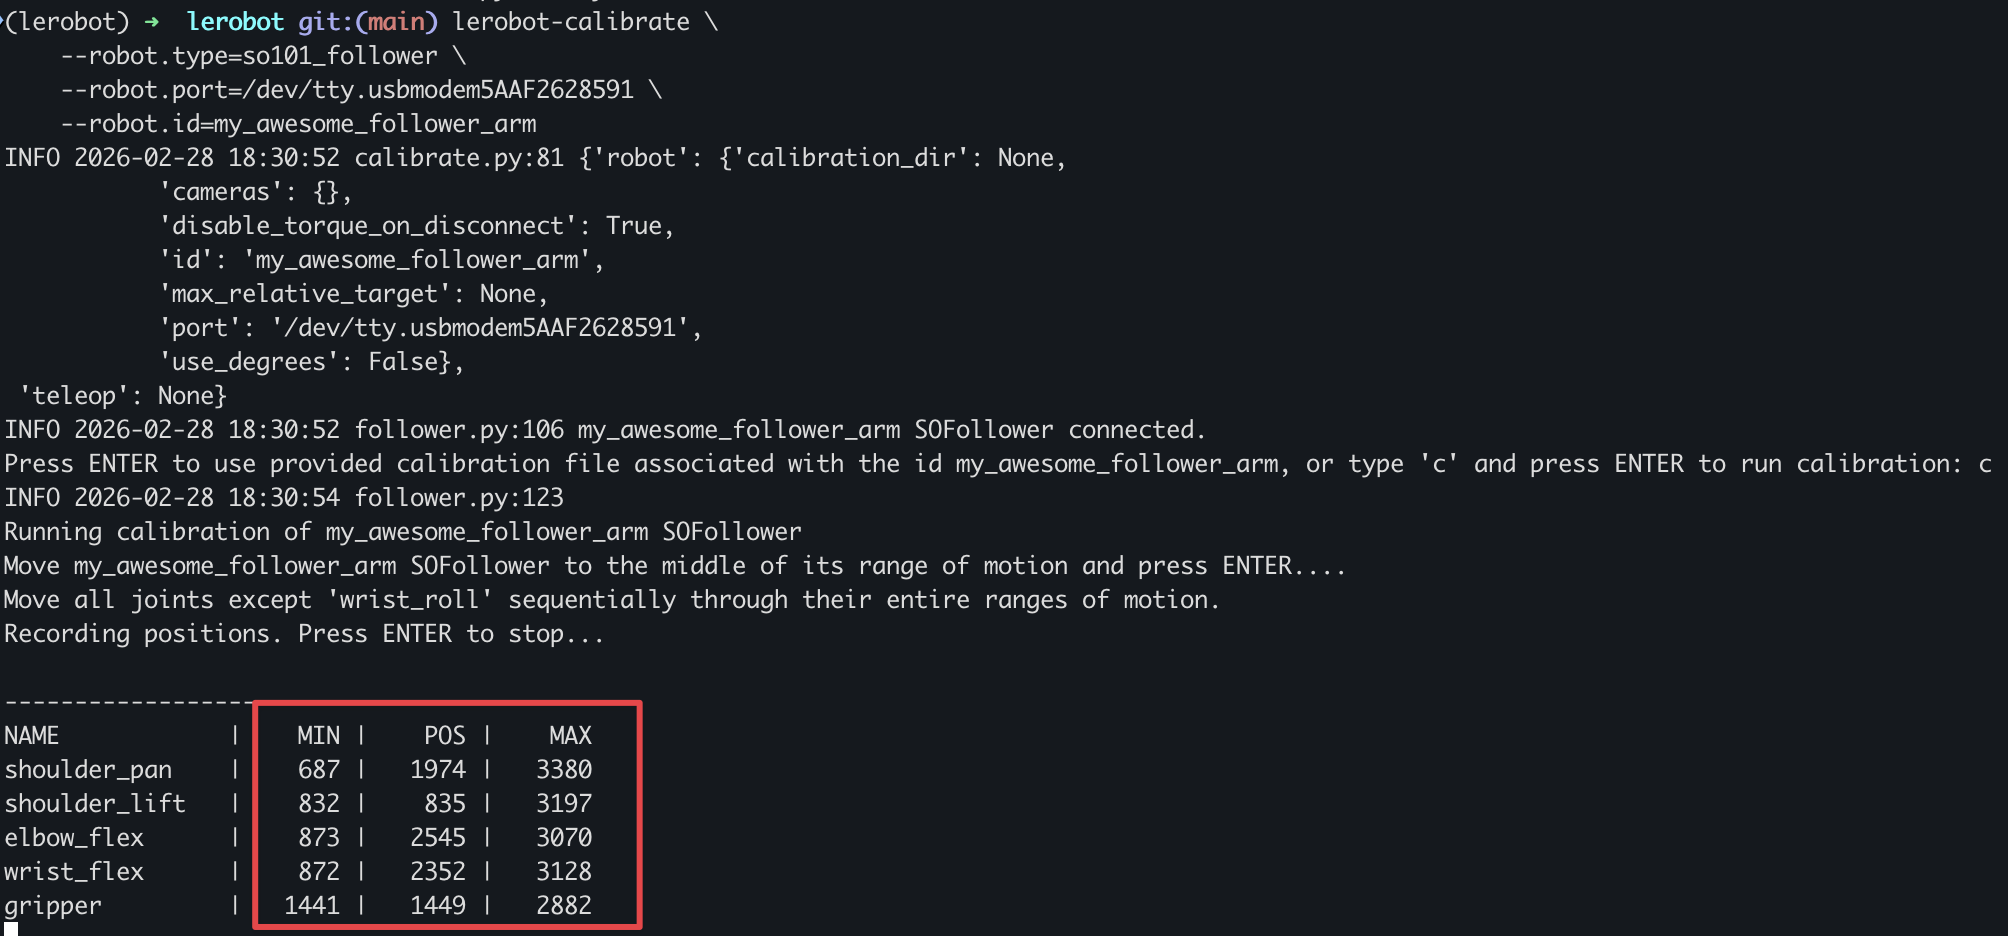The height and width of the screenshot is (936, 2008).
Task: Click the MIN column header
Action: [318, 736]
